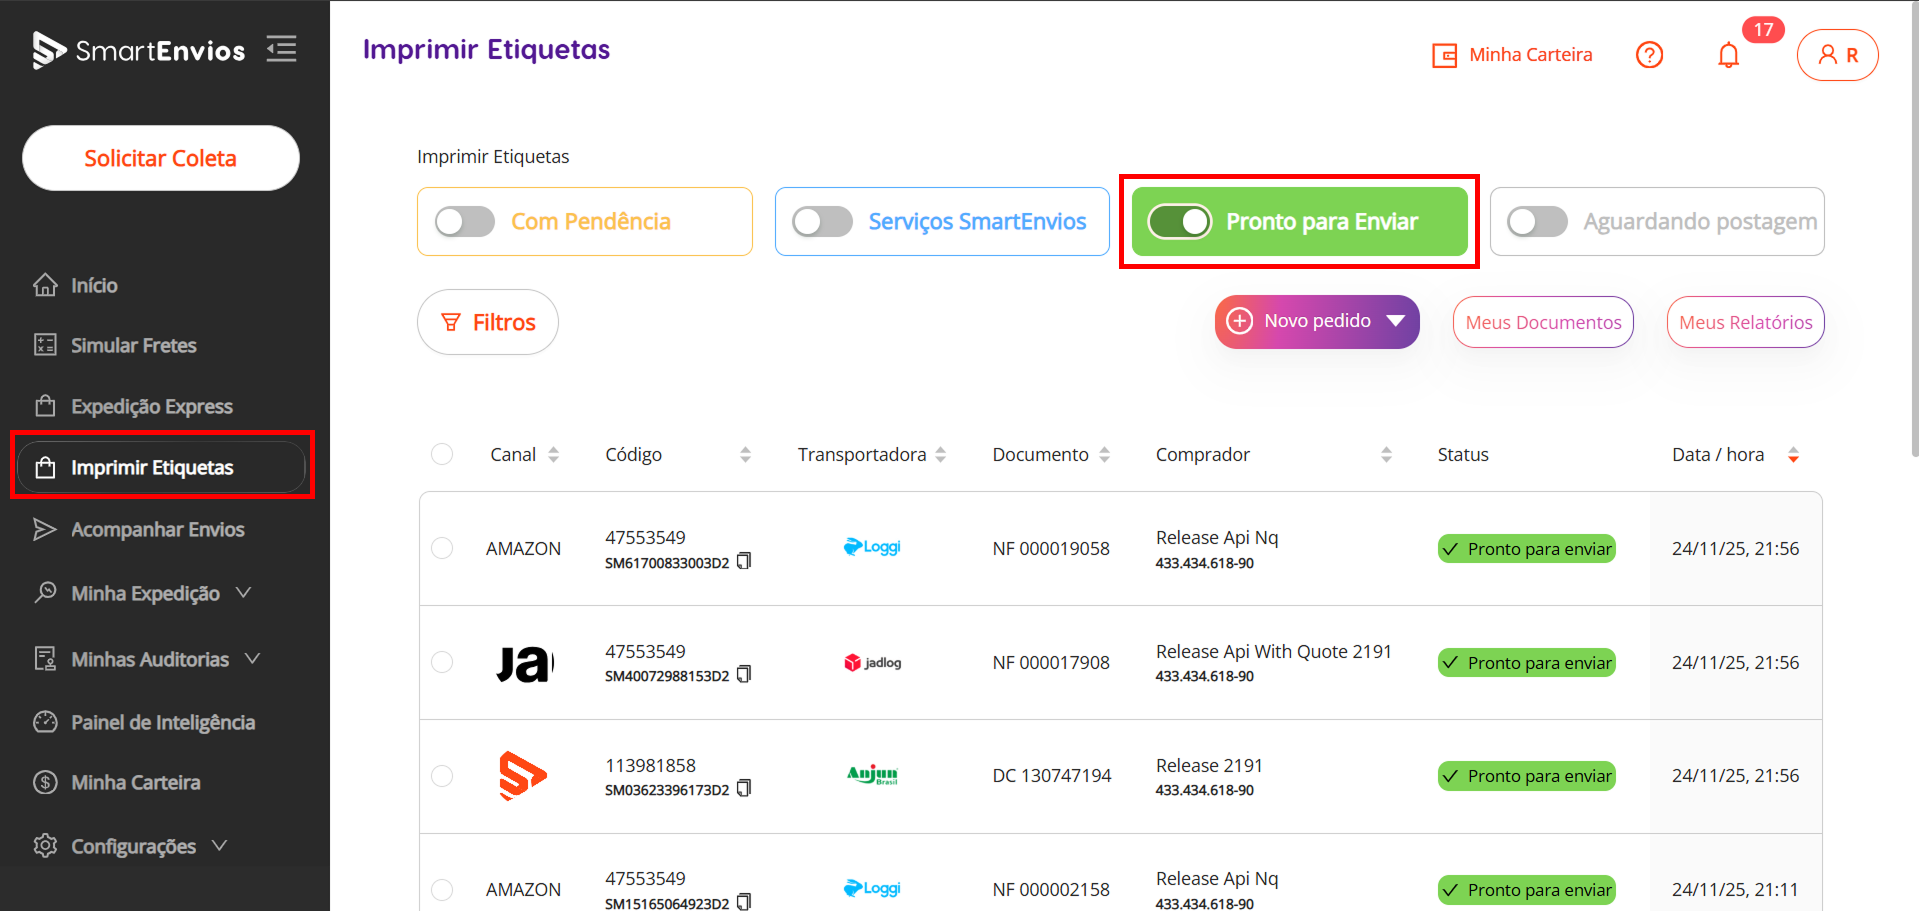The image size is (1919, 911).
Task: Copy tracking code SM03623396173D2
Action: click(x=744, y=789)
